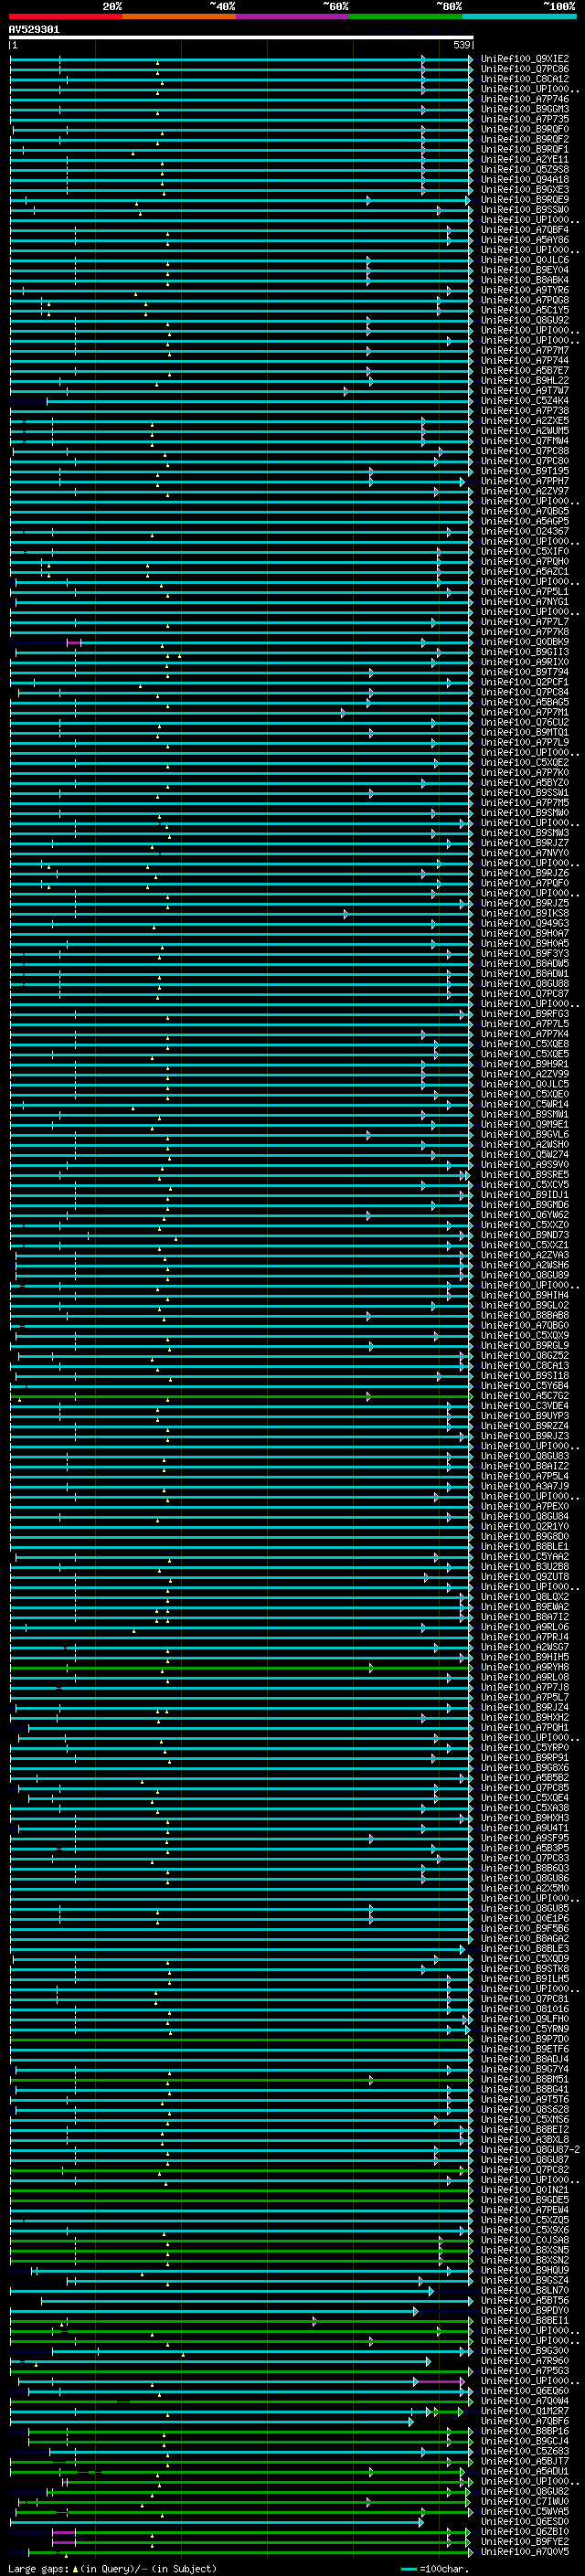Choose the UniRef100_A9T7W7 entry
Image resolution: width=585 pixels, height=2576 pixels.
pos(525,390)
